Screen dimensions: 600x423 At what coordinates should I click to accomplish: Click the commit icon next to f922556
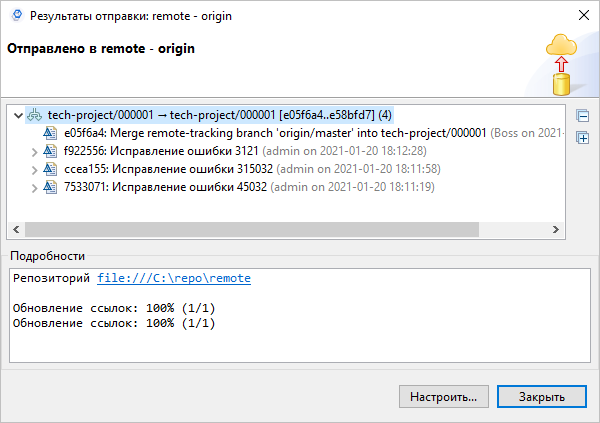(x=52, y=151)
